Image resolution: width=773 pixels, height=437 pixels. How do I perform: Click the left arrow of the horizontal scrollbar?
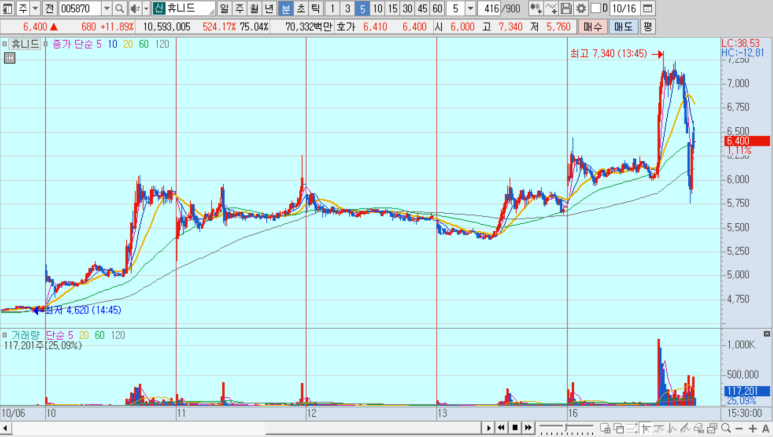(5, 428)
